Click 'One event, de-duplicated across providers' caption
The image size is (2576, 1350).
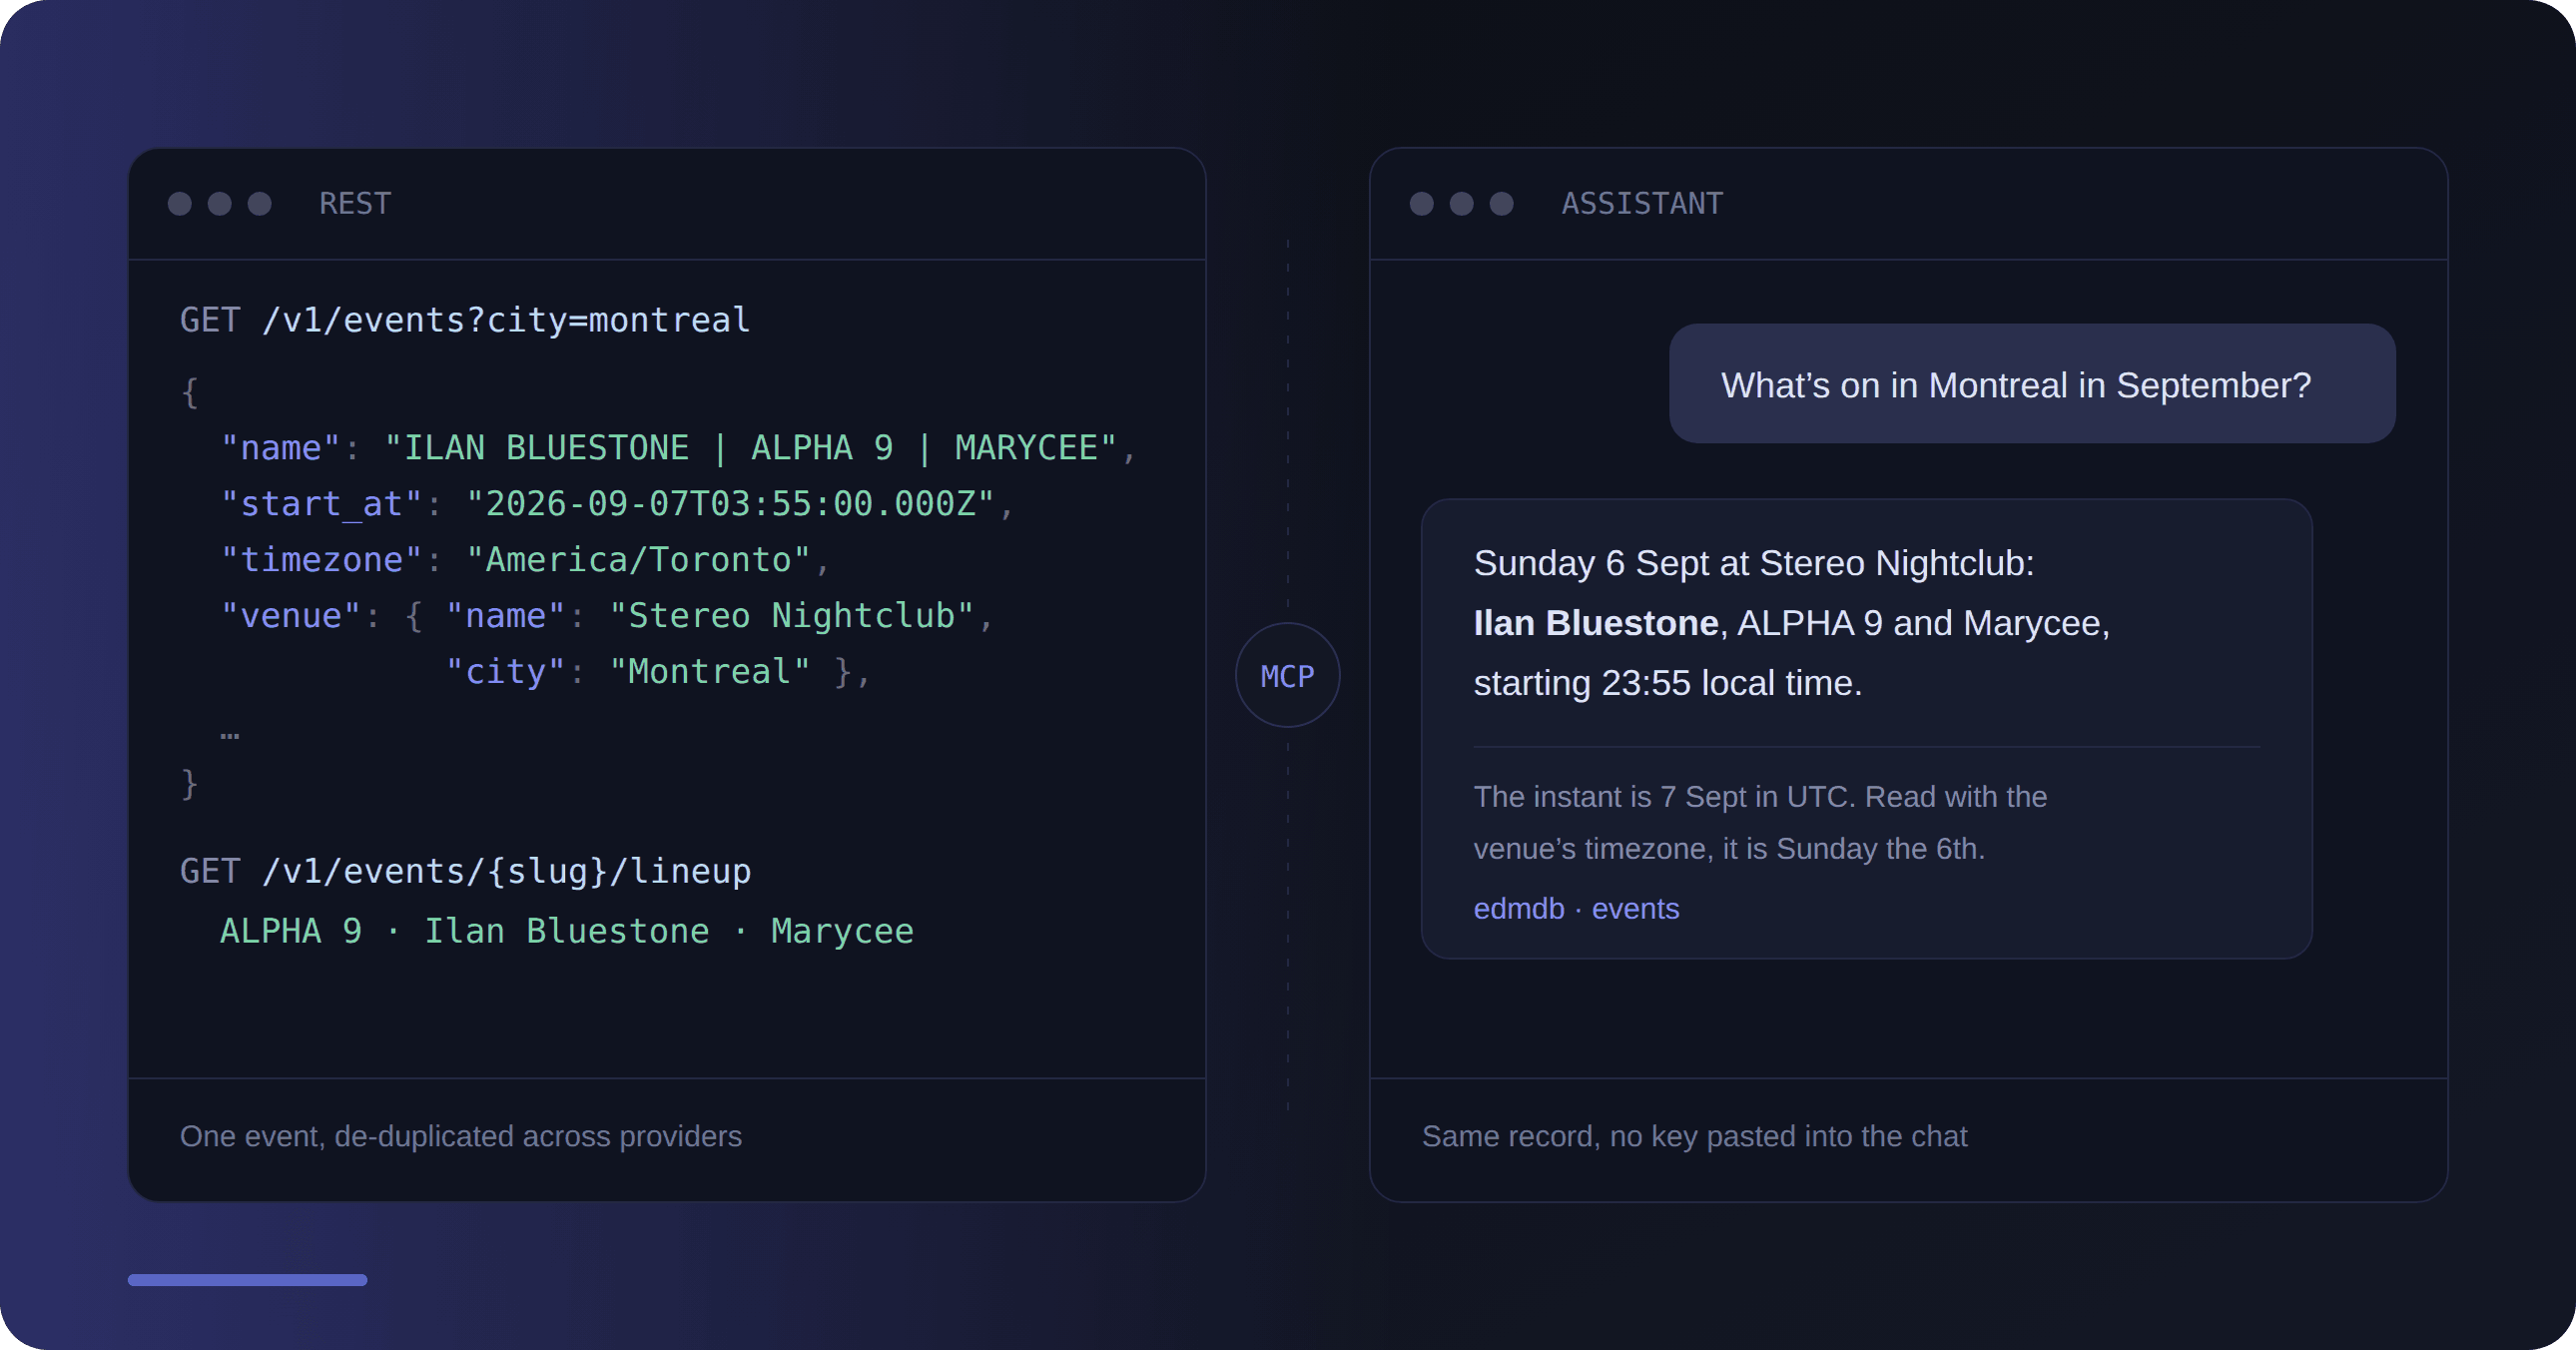(x=461, y=1136)
